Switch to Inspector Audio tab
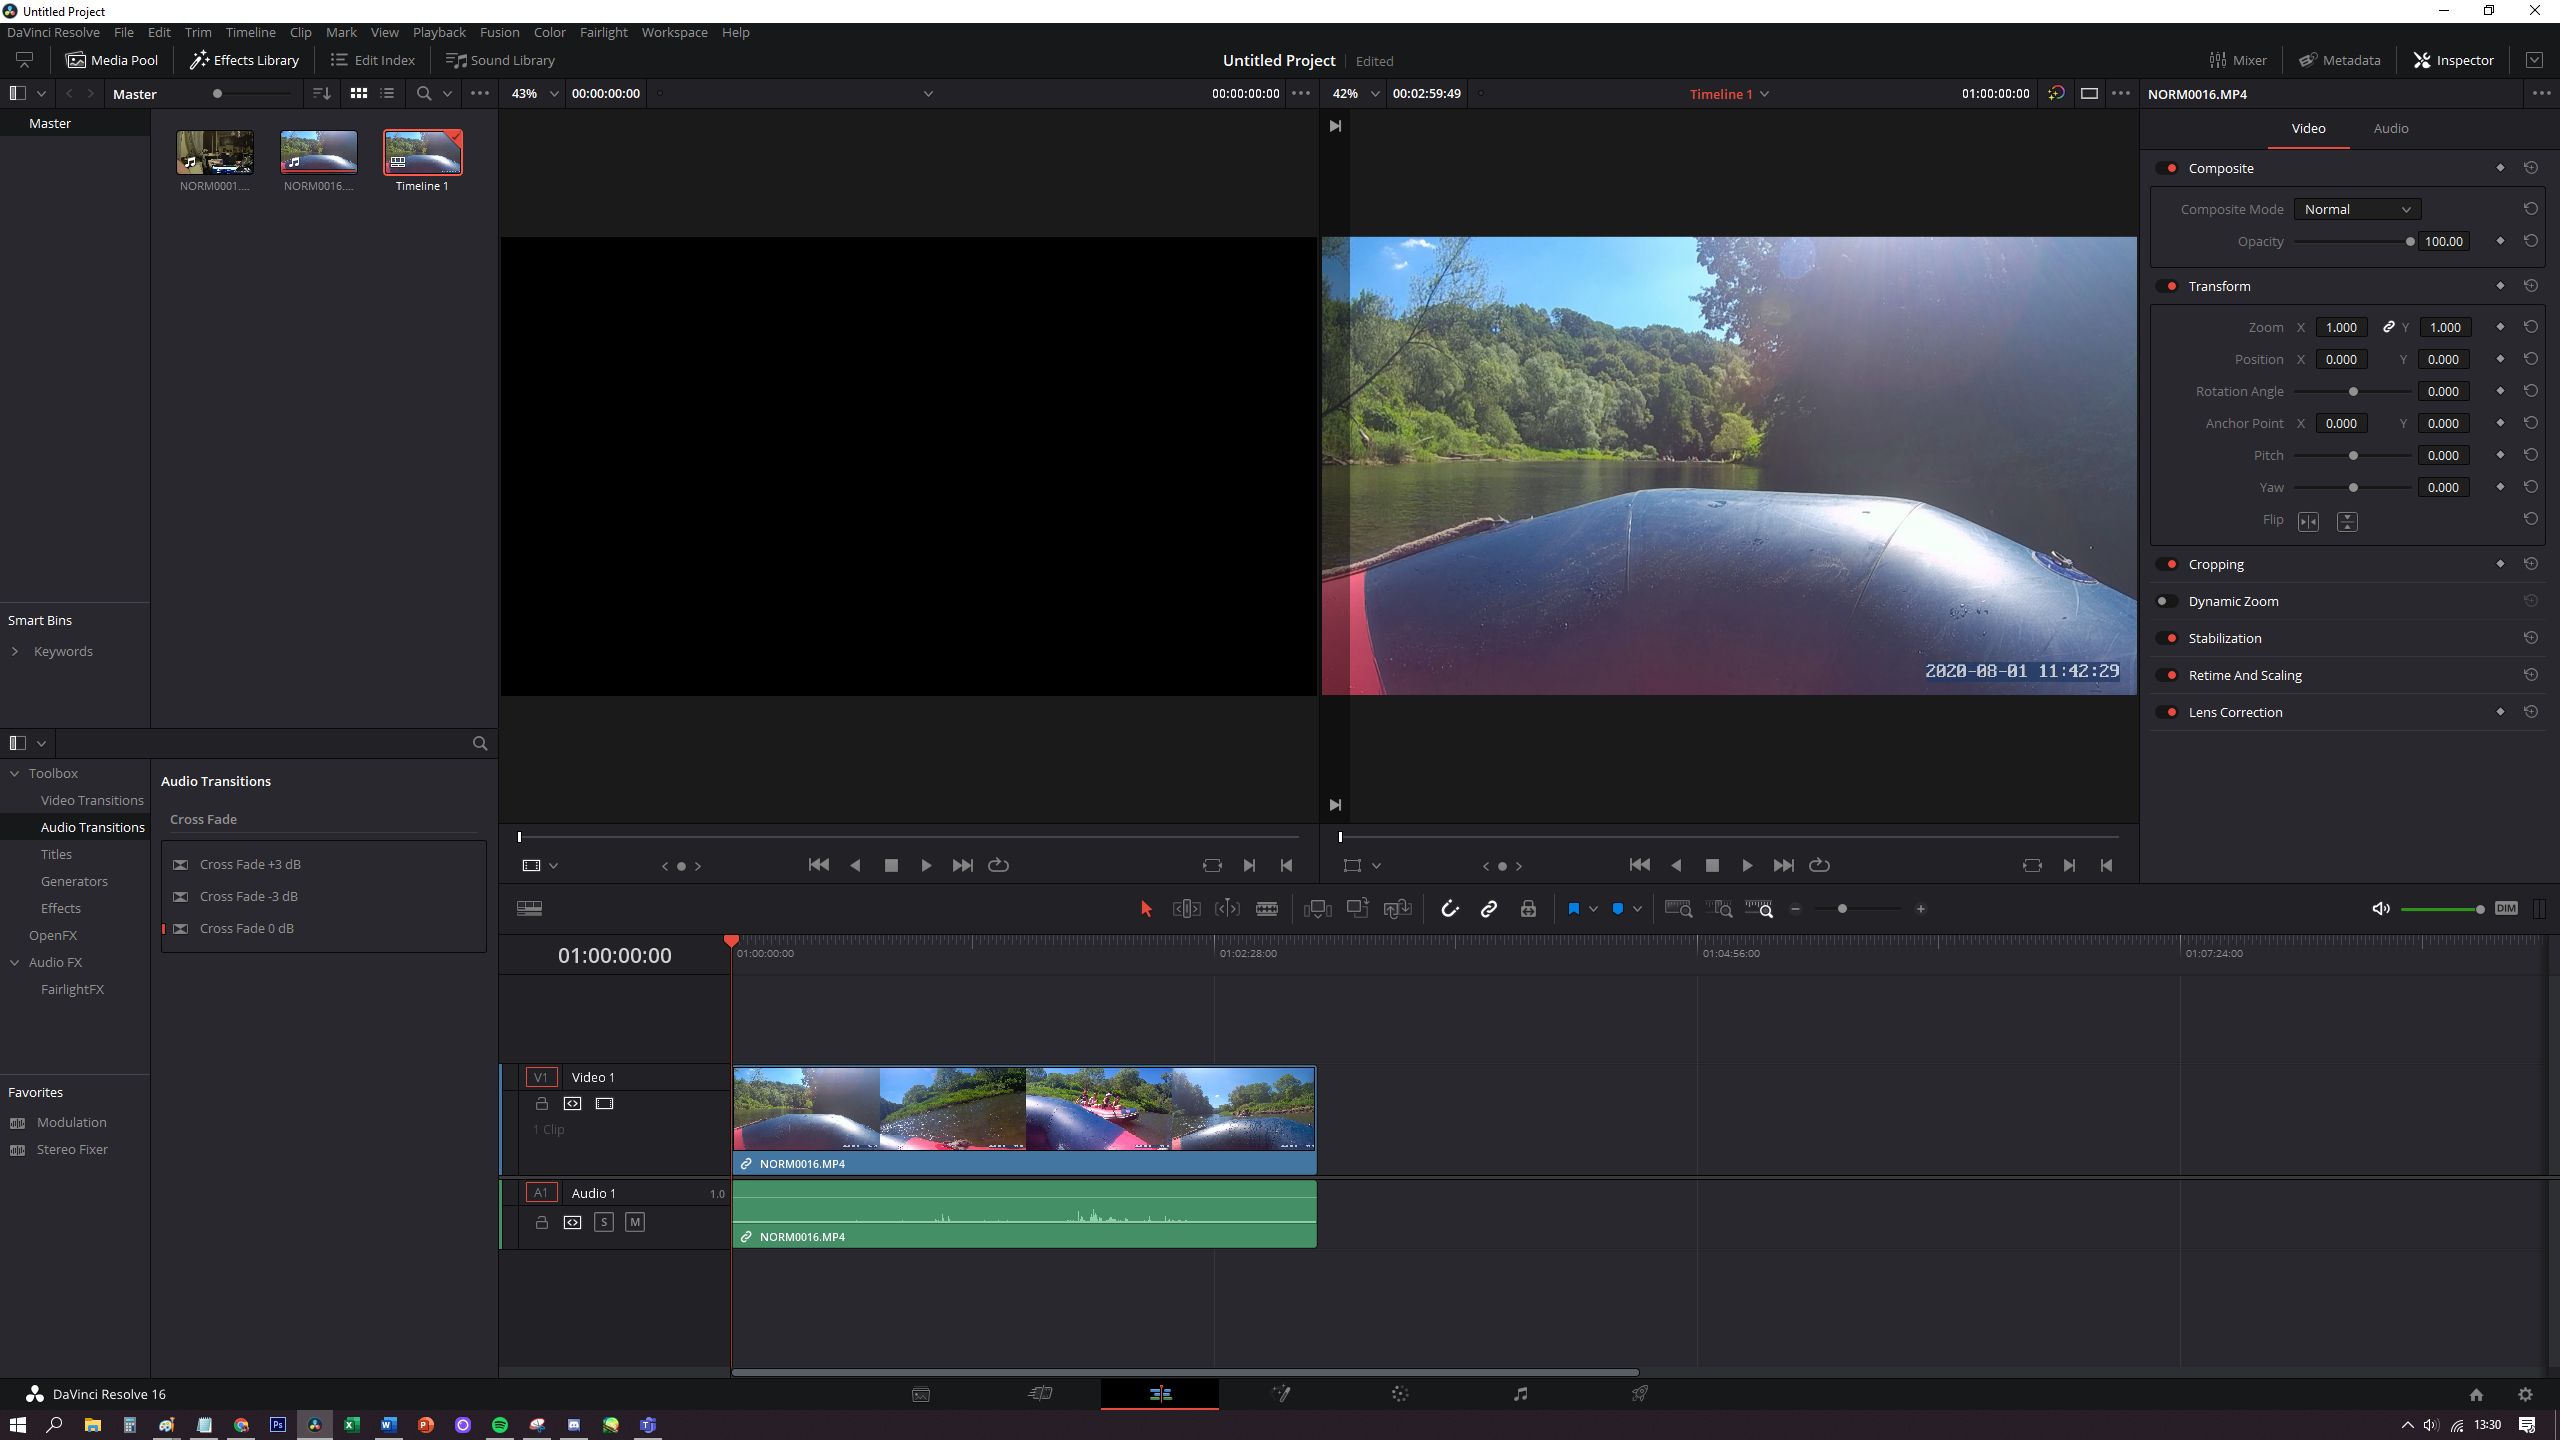This screenshot has height=1440, width=2560. [x=2390, y=128]
